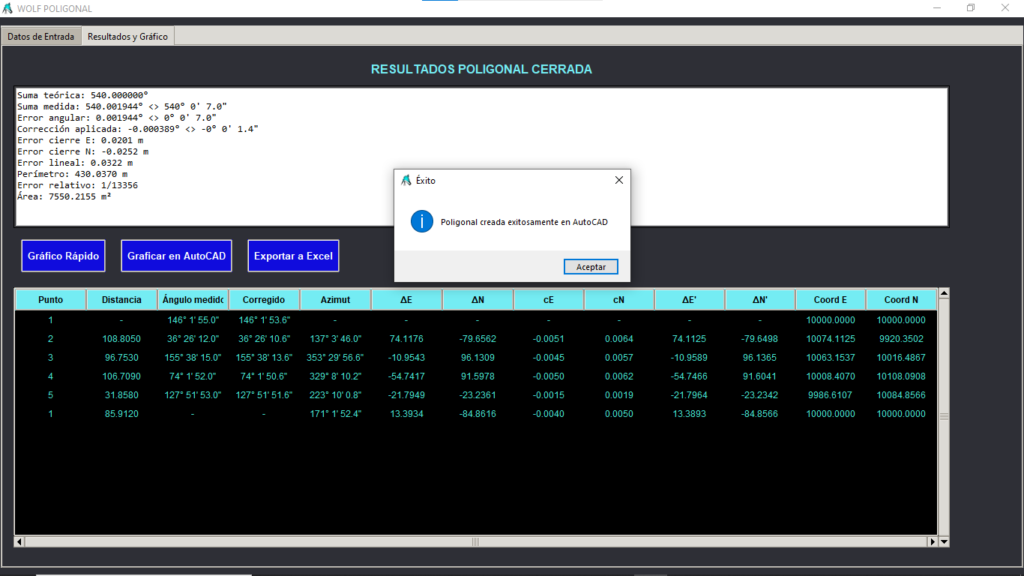Click the Coord E column header

pos(830,300)
